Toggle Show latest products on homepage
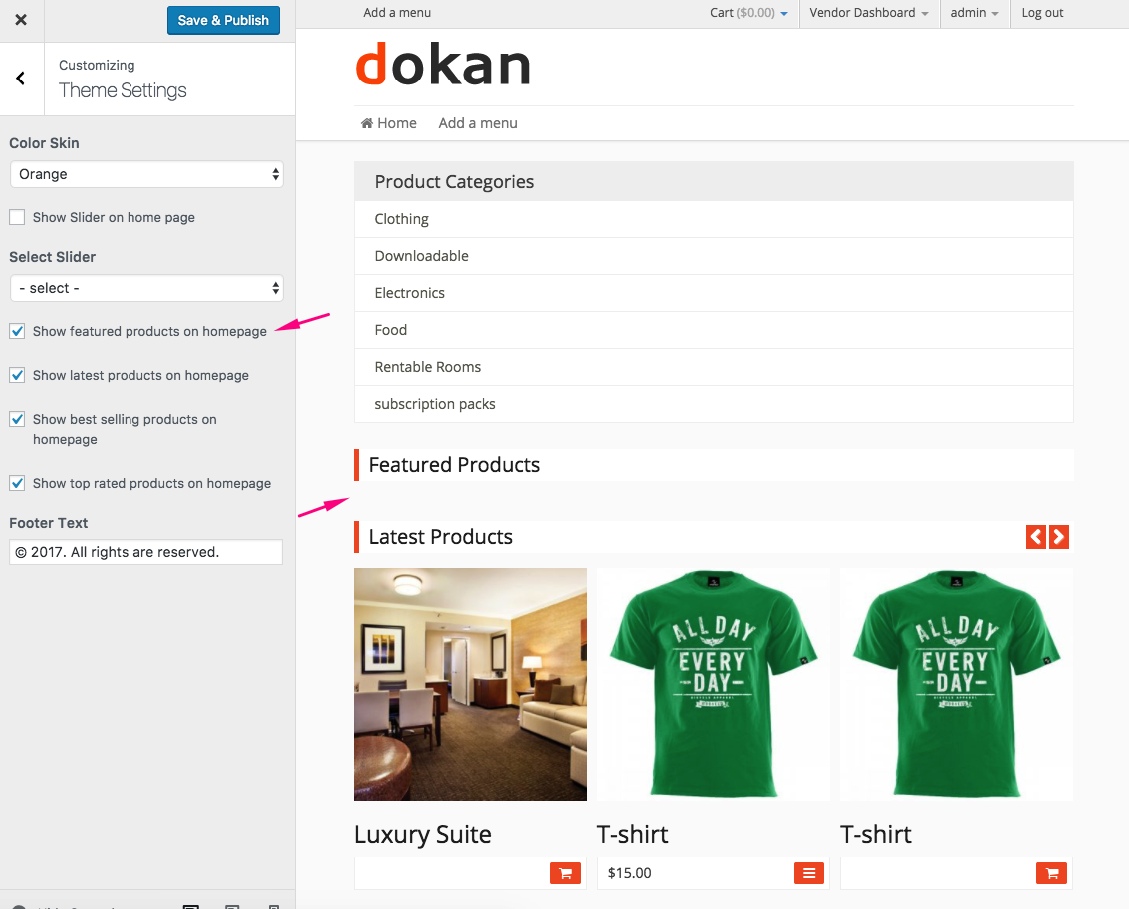 click(x=17, y=375)
